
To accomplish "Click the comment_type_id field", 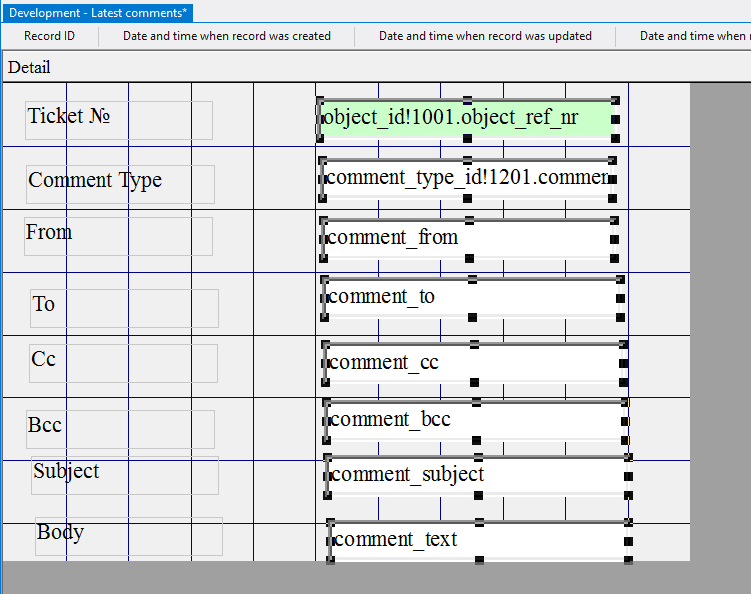I will coord(467,177).
